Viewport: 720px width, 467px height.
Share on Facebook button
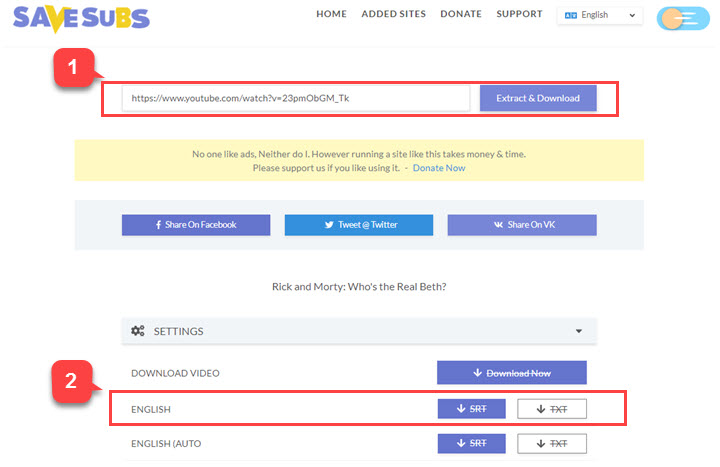(x=196, y=225)
